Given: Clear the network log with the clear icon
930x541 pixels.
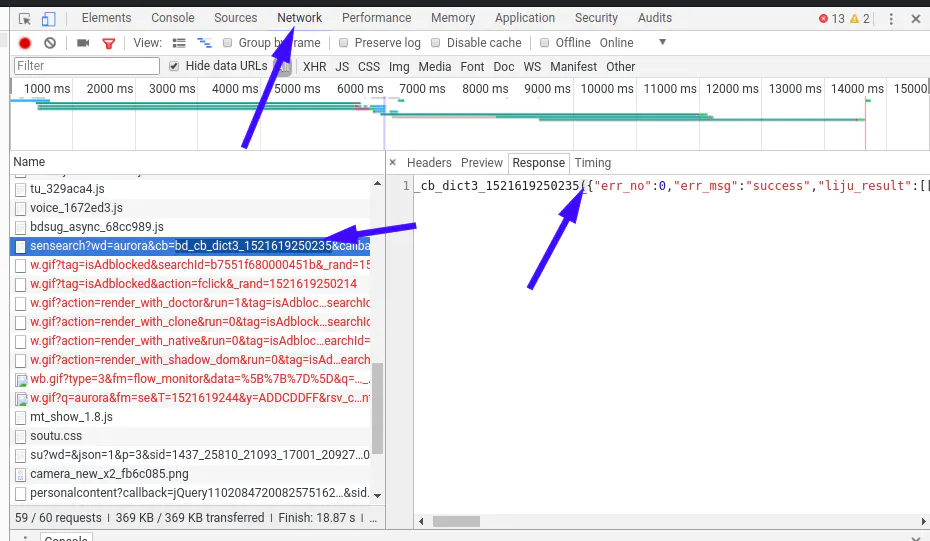Looking at the screenshot, I should 50,43.
